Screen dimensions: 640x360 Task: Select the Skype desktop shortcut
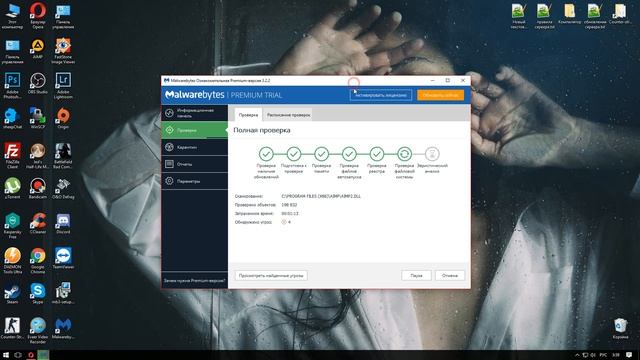coord(38,294)
